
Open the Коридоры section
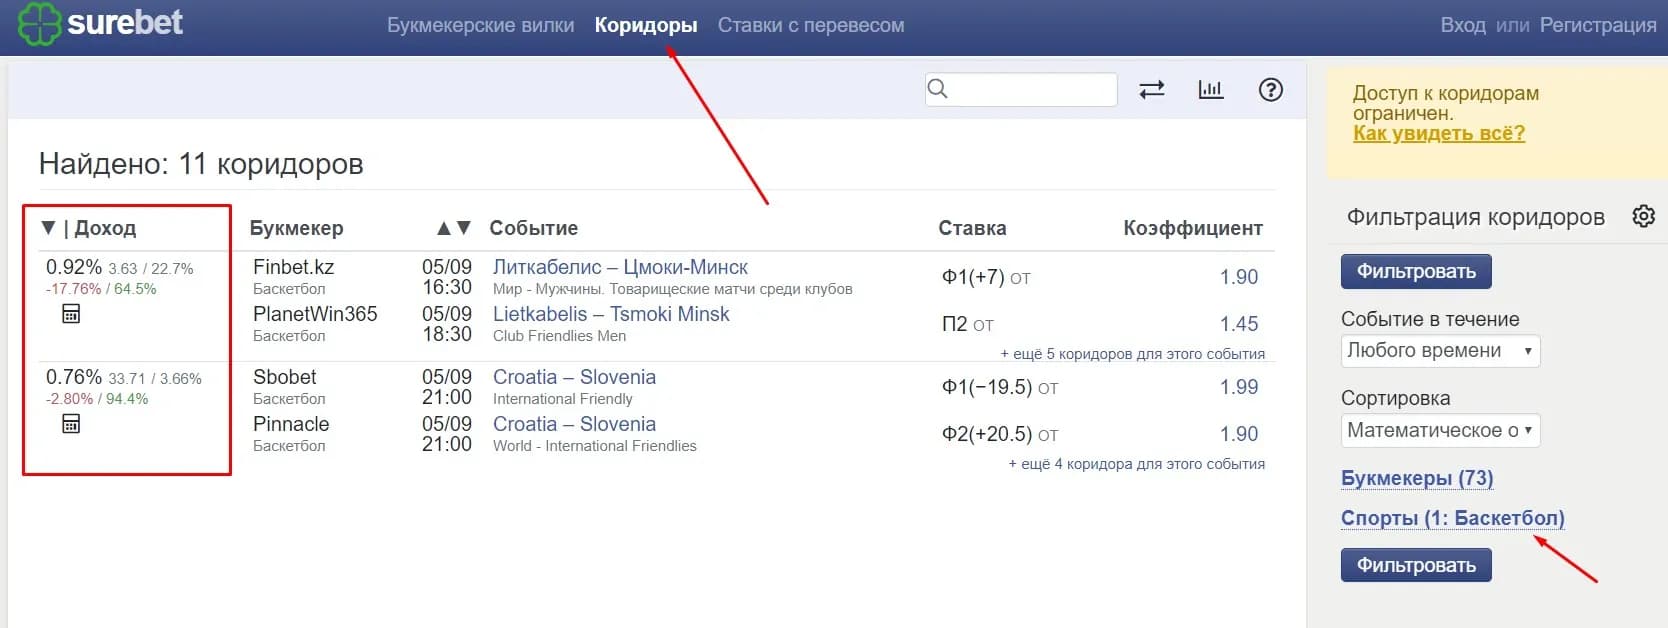point(646,25)
